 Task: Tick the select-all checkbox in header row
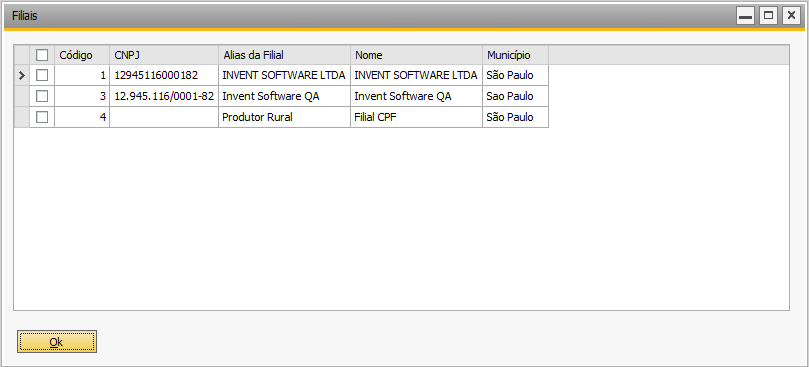[42, 55]
